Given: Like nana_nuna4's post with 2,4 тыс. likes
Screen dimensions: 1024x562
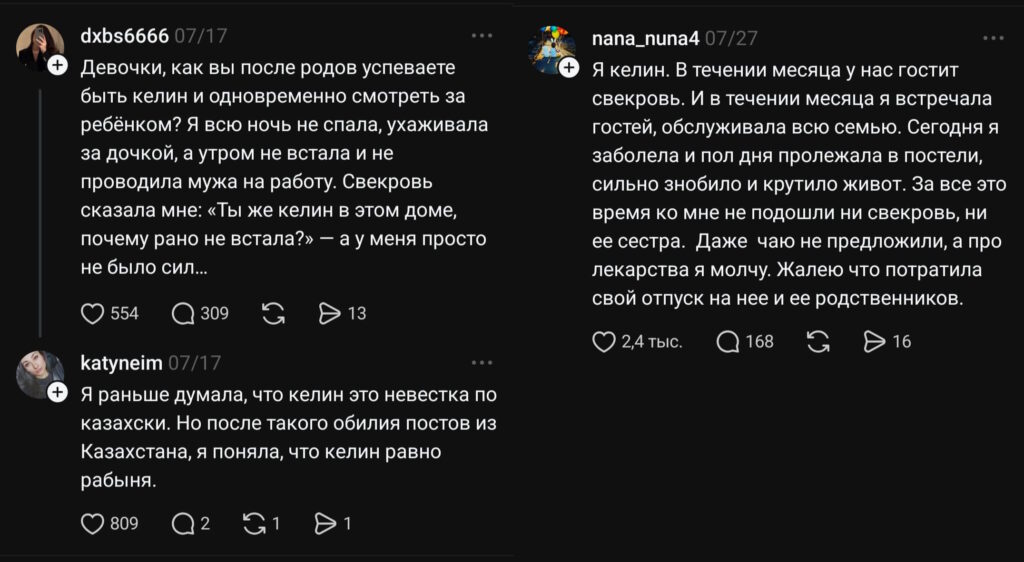Looking at the screenshot, I should (604, 342).
